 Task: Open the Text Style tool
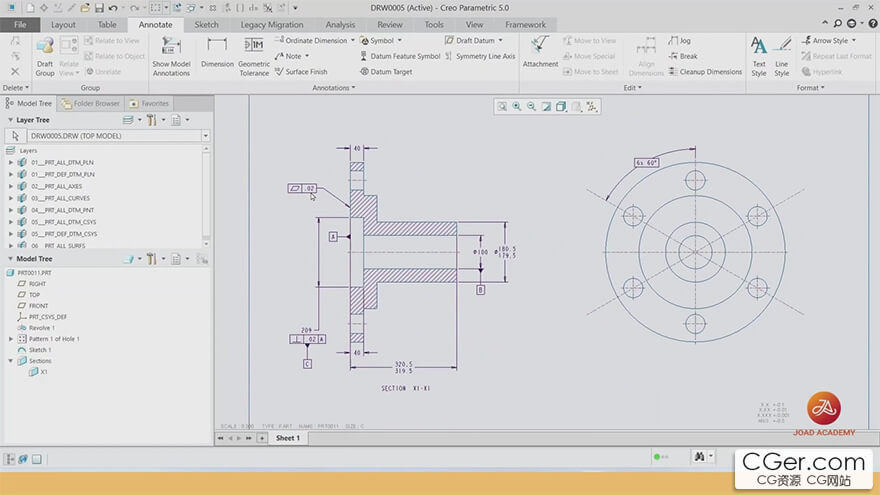(x=759, y=45)
